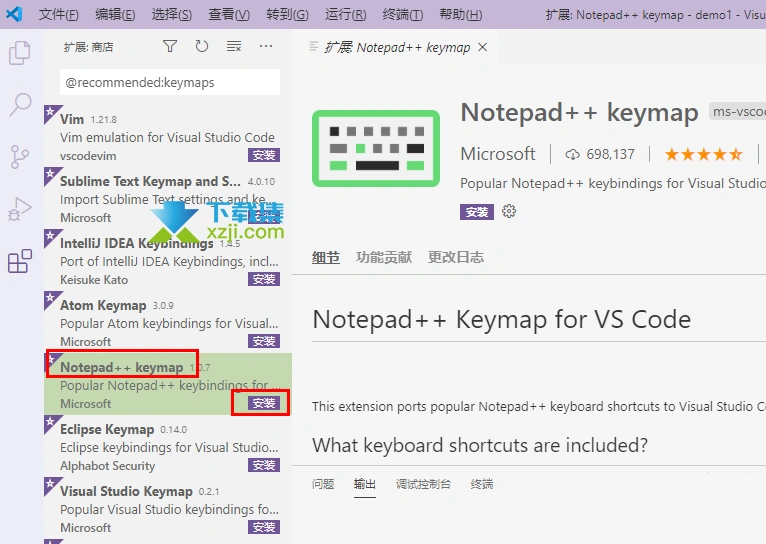Click the vscodevim publisher name
Viewport: 766px width, 544px height.
[x=88, y=156]
